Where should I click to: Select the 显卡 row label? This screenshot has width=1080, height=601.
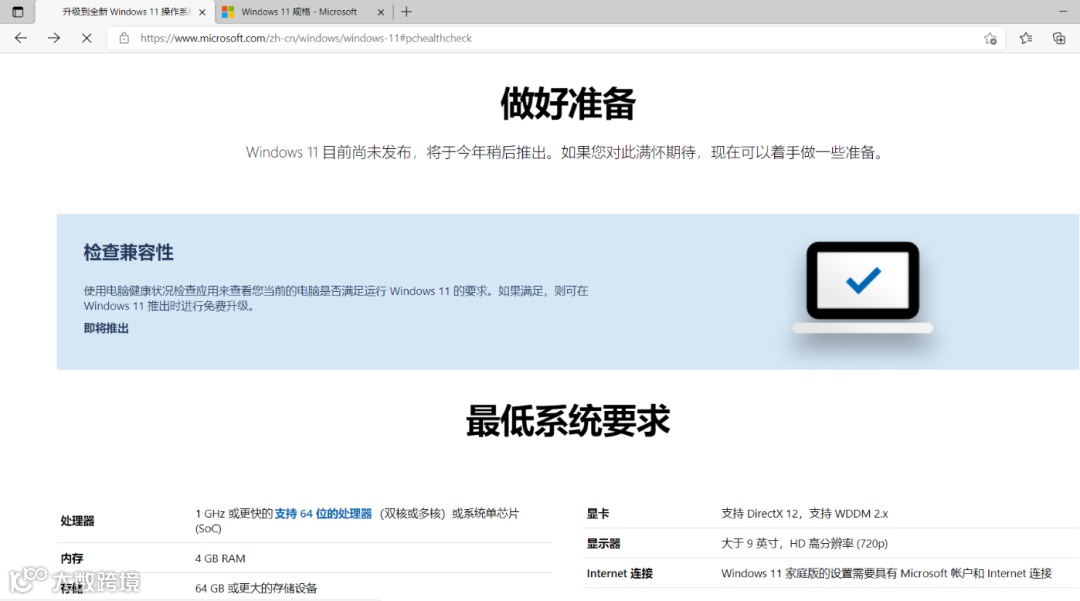(x=598, y=514)
